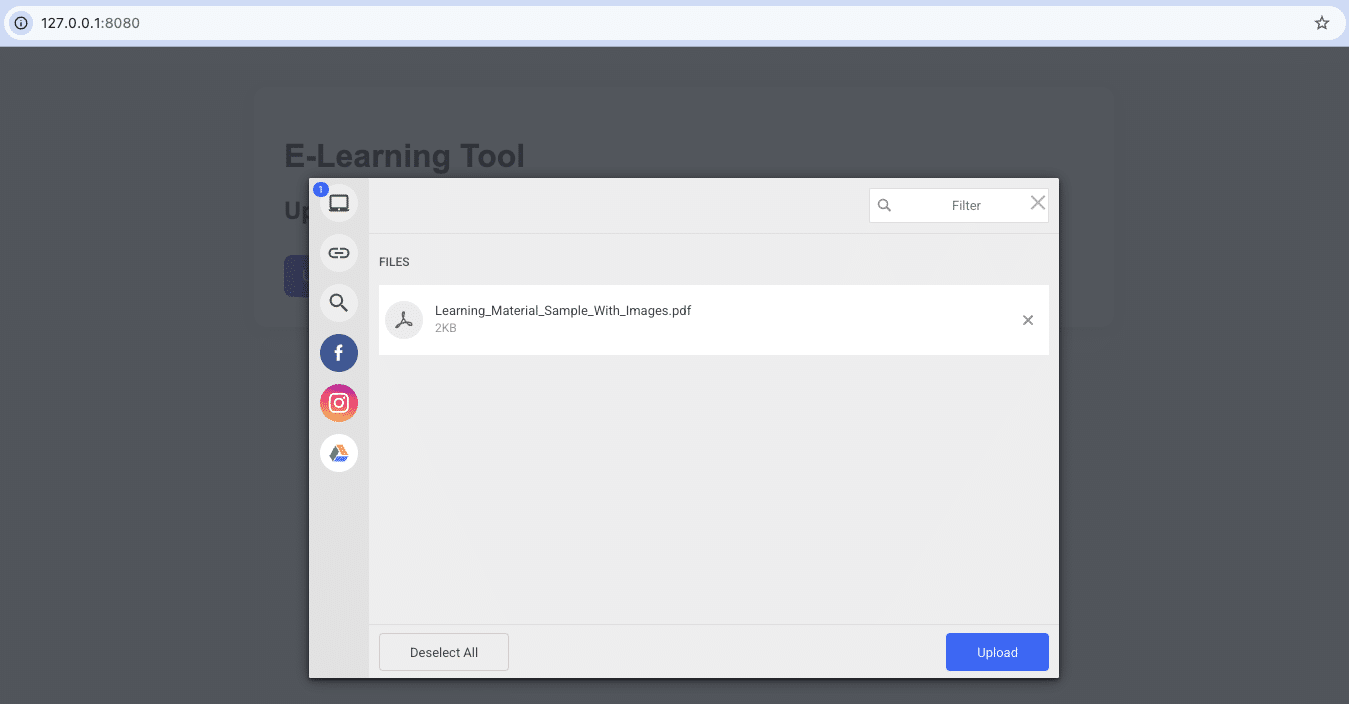
Task: Click the Upload button
Action: 996,652
